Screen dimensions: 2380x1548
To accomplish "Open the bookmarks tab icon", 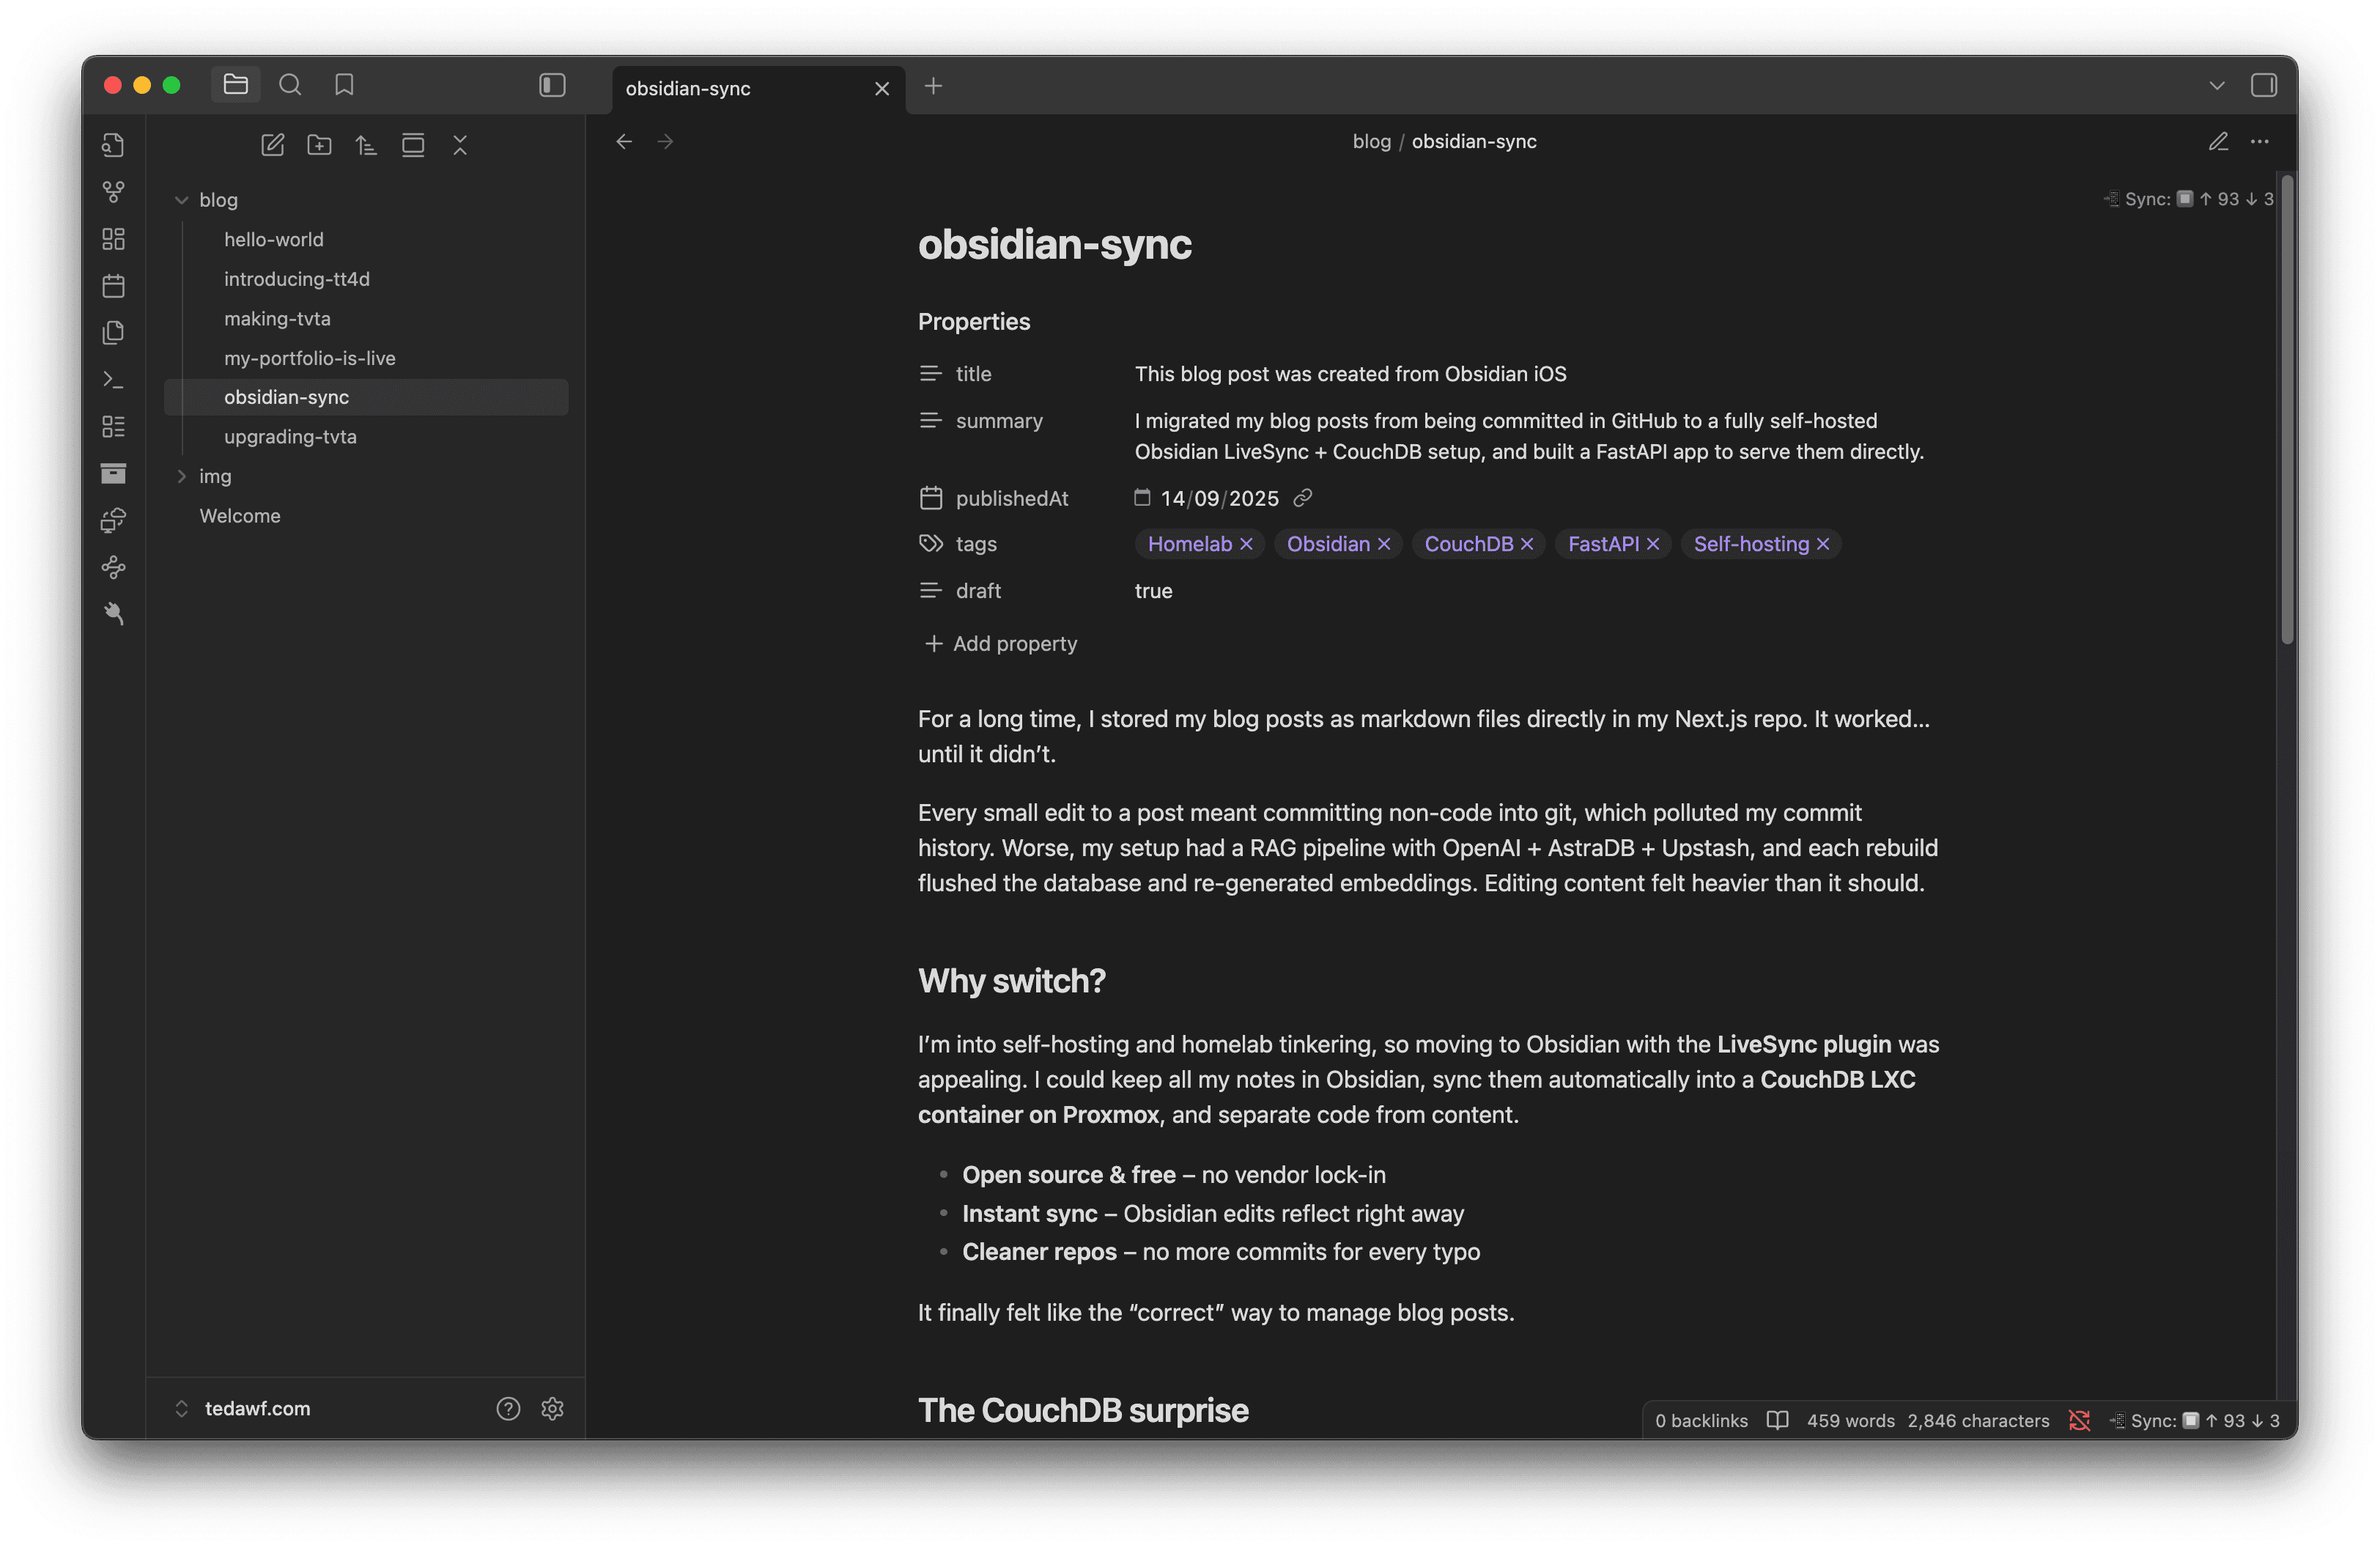I will [x=344, y=85].
